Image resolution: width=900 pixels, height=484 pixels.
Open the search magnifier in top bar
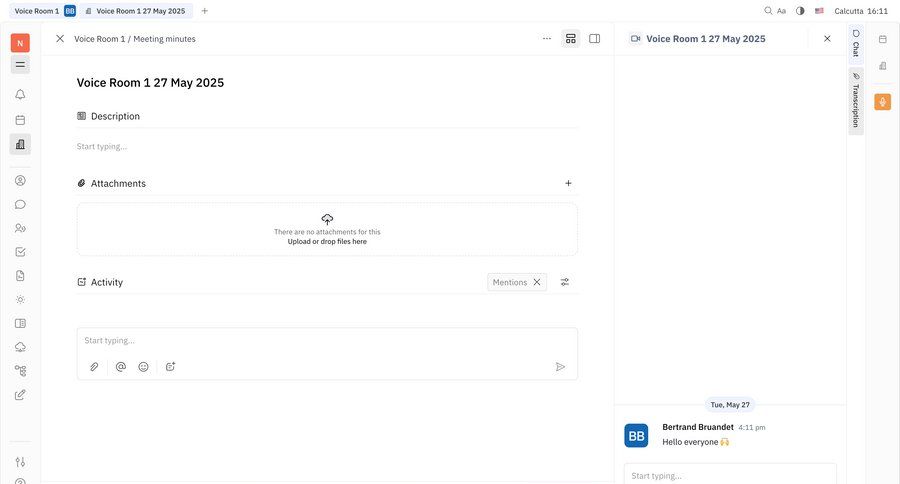(768, 11)
